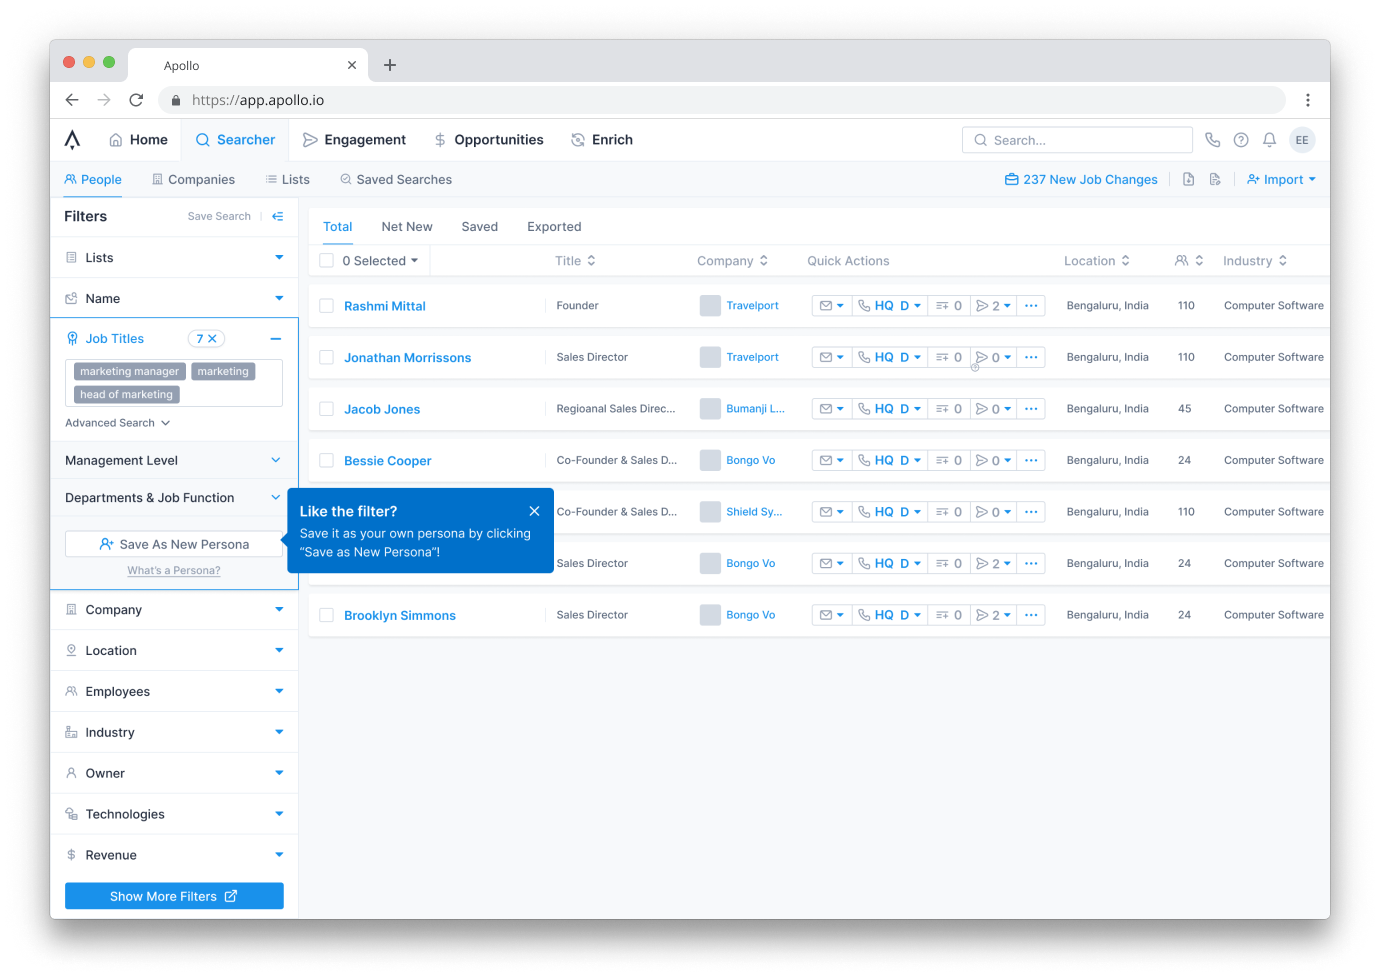Sort by the Title column header
Screen dimensions: 1380x979
575,261
